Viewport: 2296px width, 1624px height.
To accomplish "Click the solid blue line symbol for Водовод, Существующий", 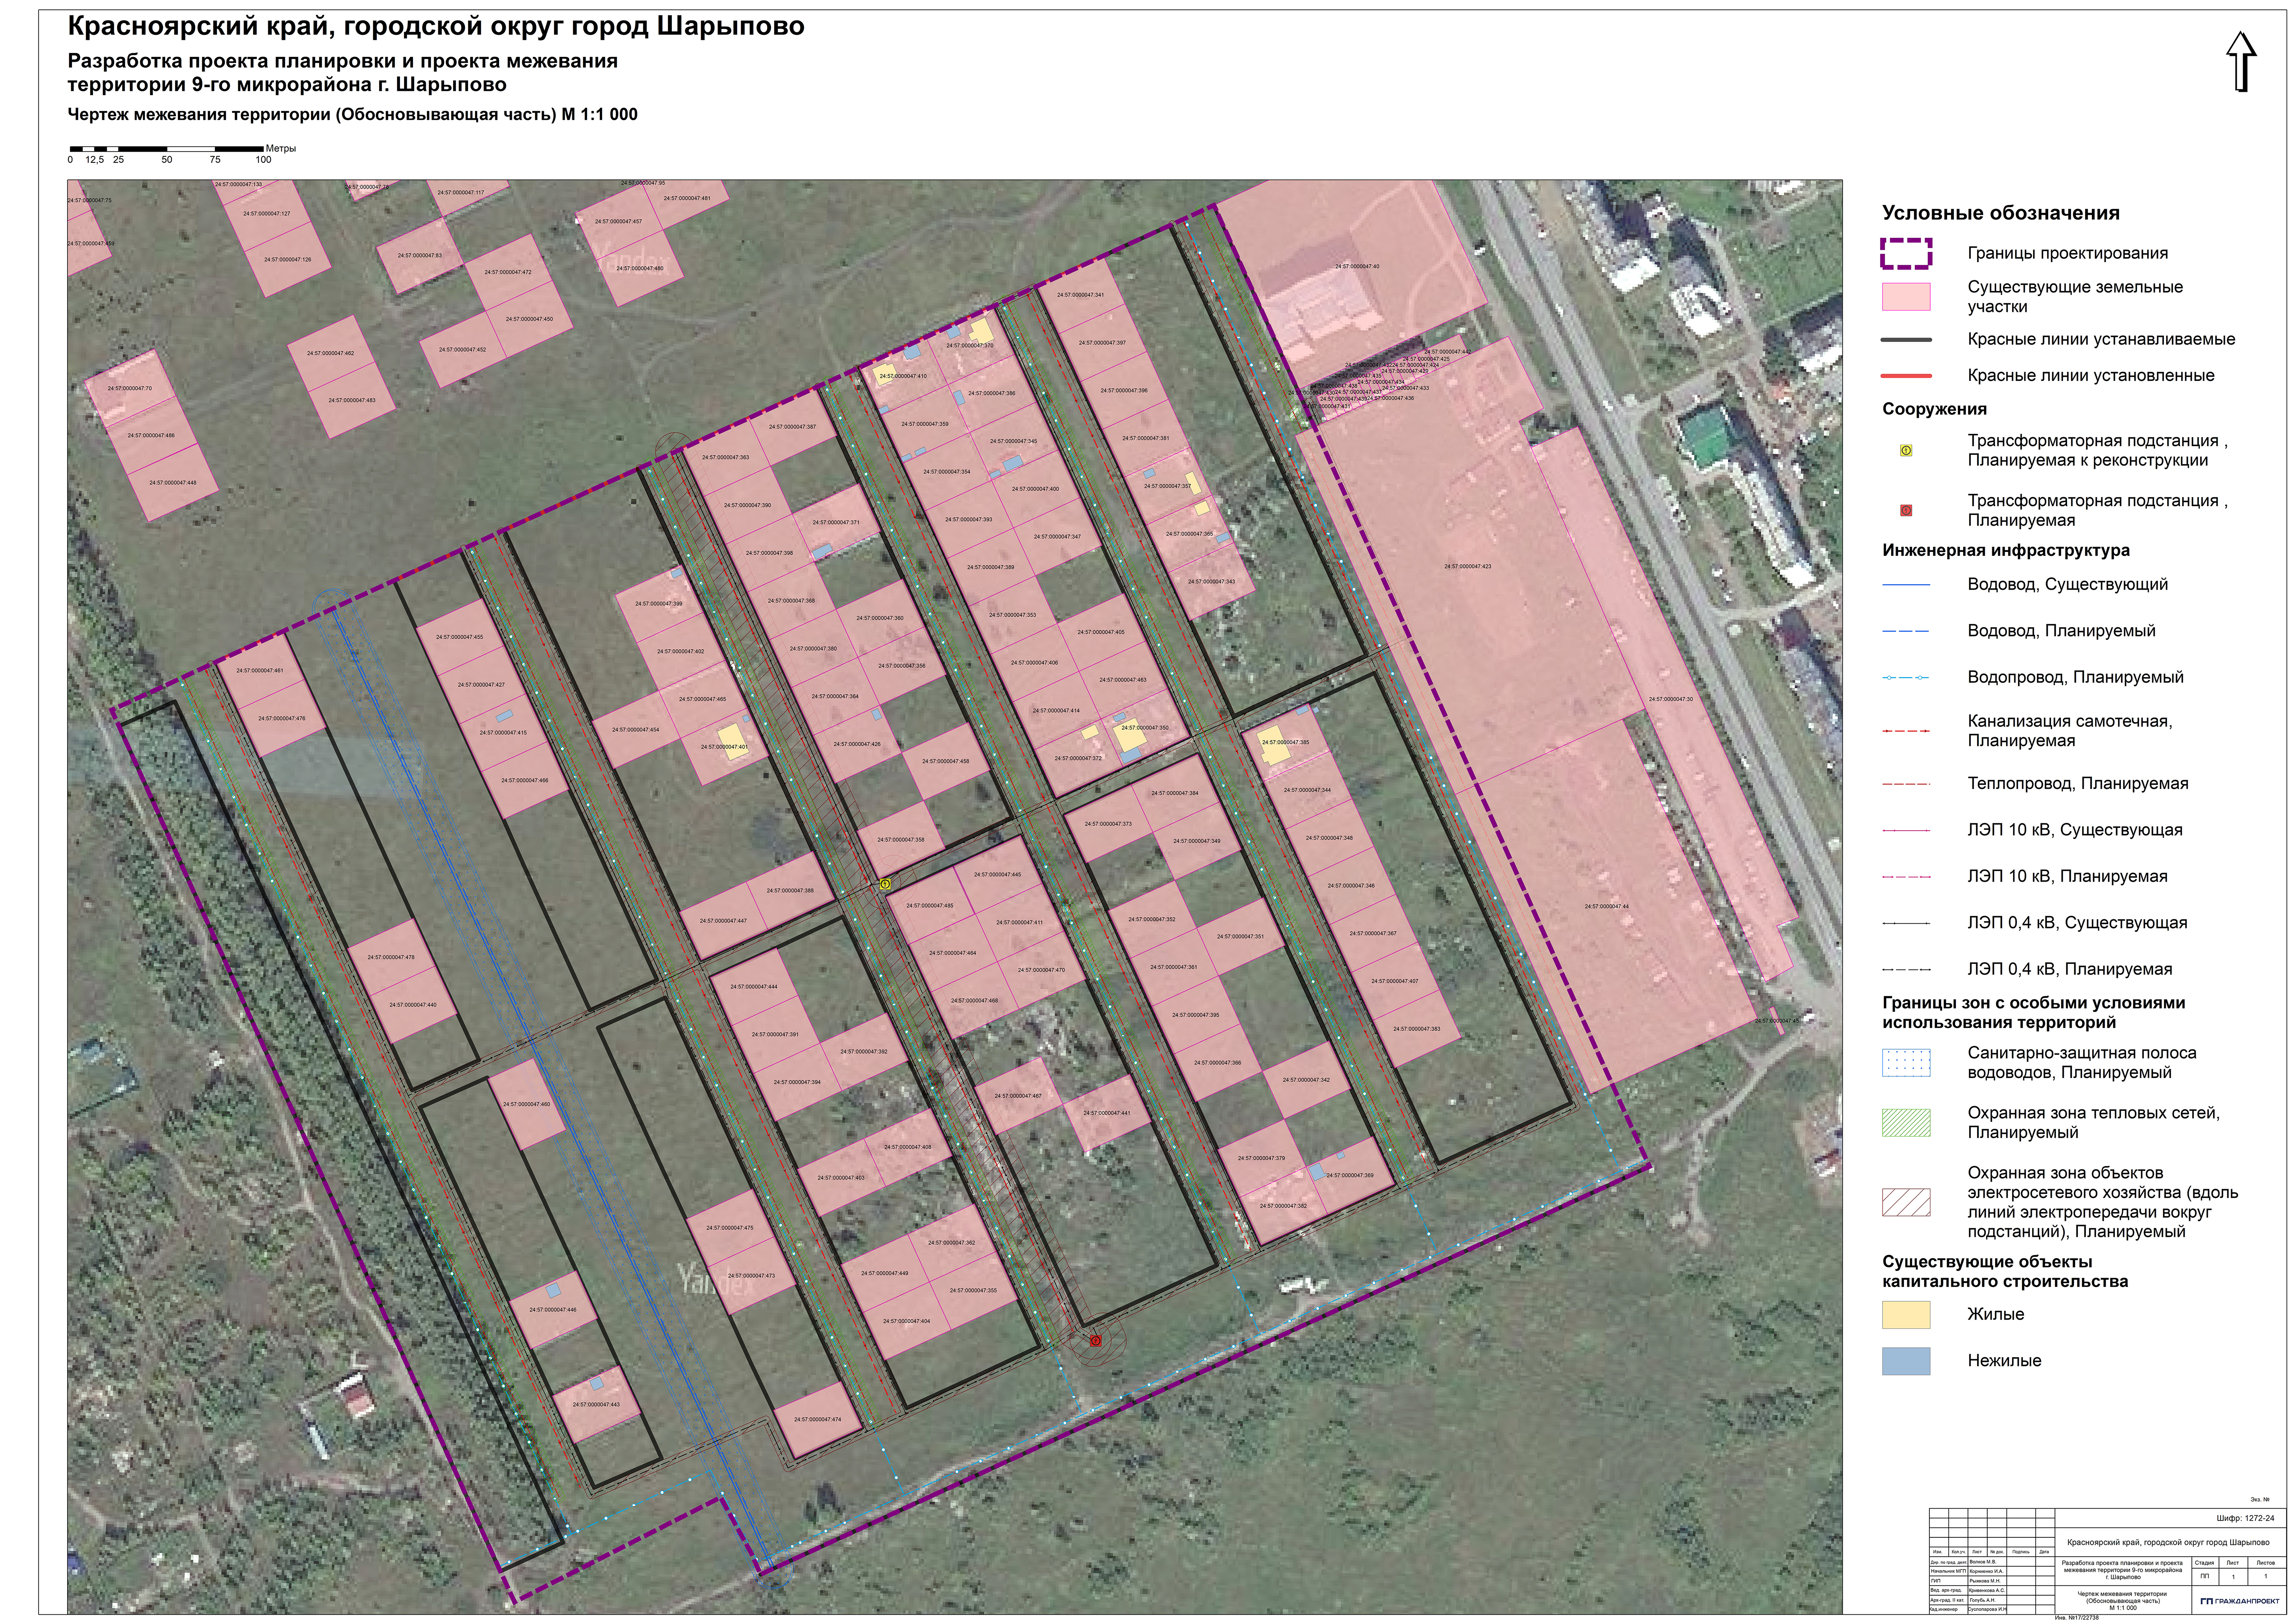I will pyautogui.click(x=1906, y=585).
